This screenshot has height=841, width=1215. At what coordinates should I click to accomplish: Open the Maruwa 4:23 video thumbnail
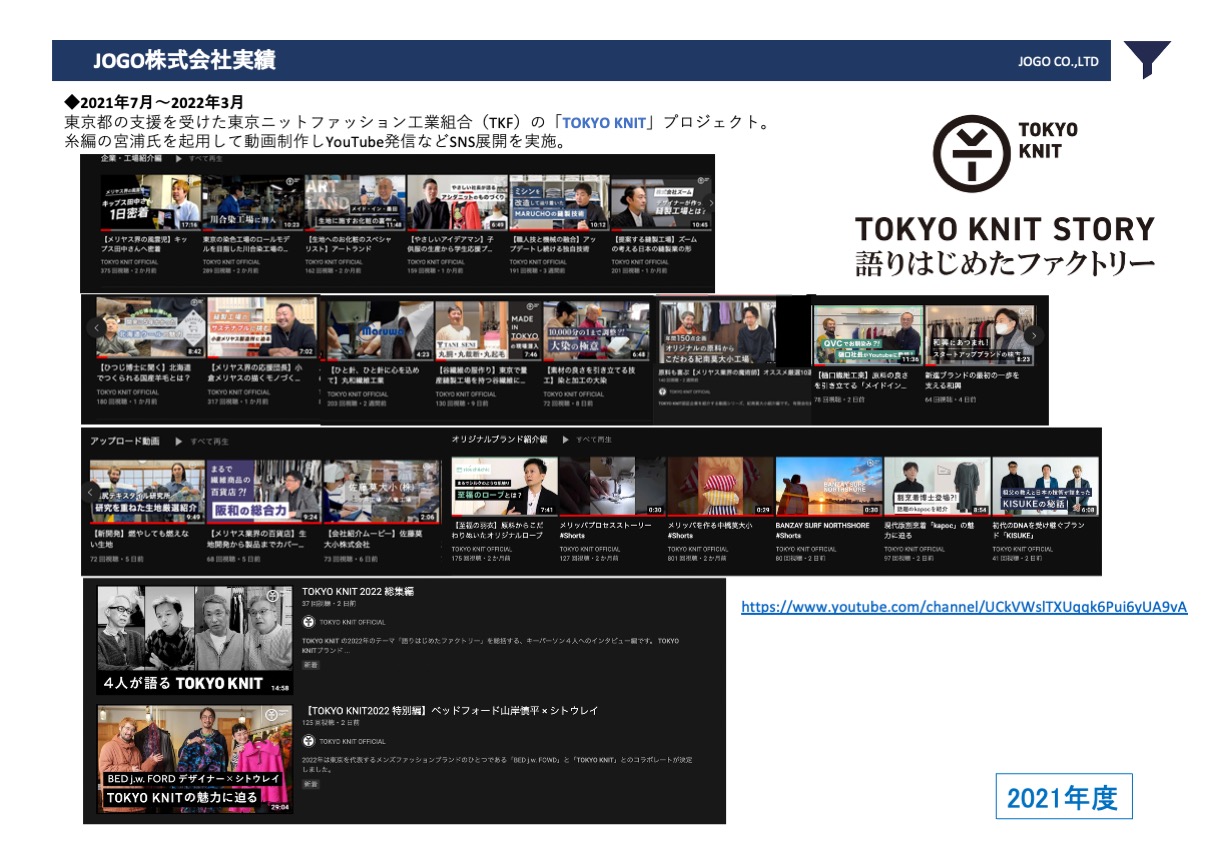378,331
